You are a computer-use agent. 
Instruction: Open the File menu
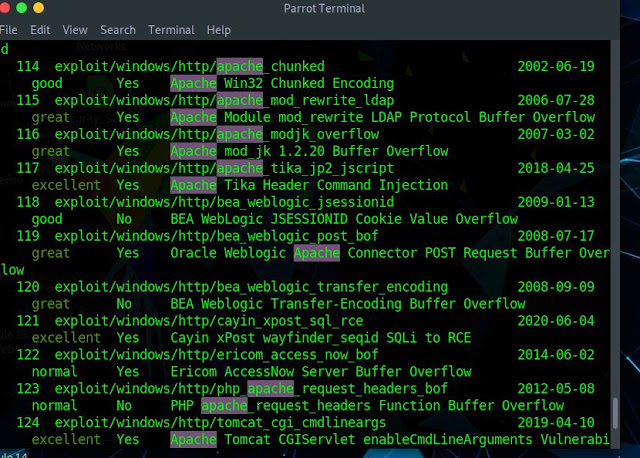[x=9, y=30]
